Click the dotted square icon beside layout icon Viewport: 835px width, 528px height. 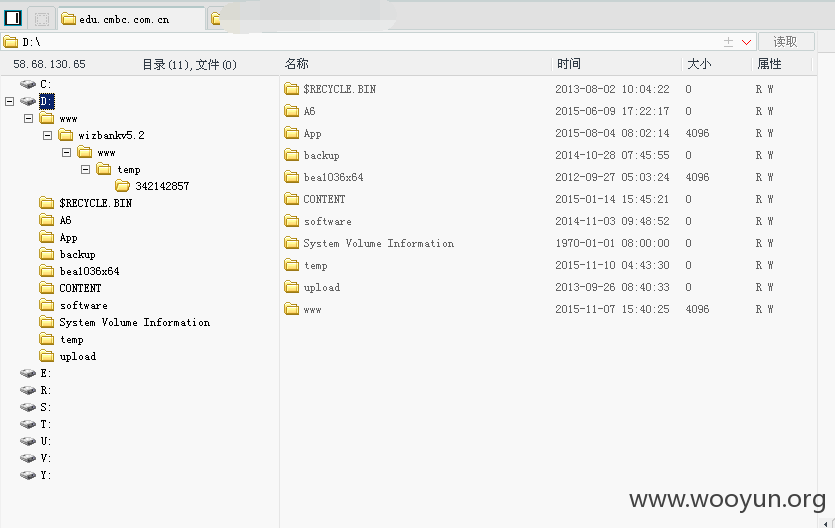click(42, 19)
